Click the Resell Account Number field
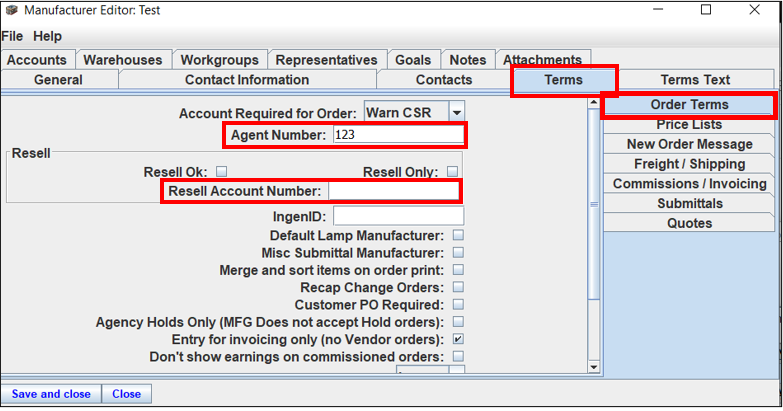 click(x=393, y=191)
